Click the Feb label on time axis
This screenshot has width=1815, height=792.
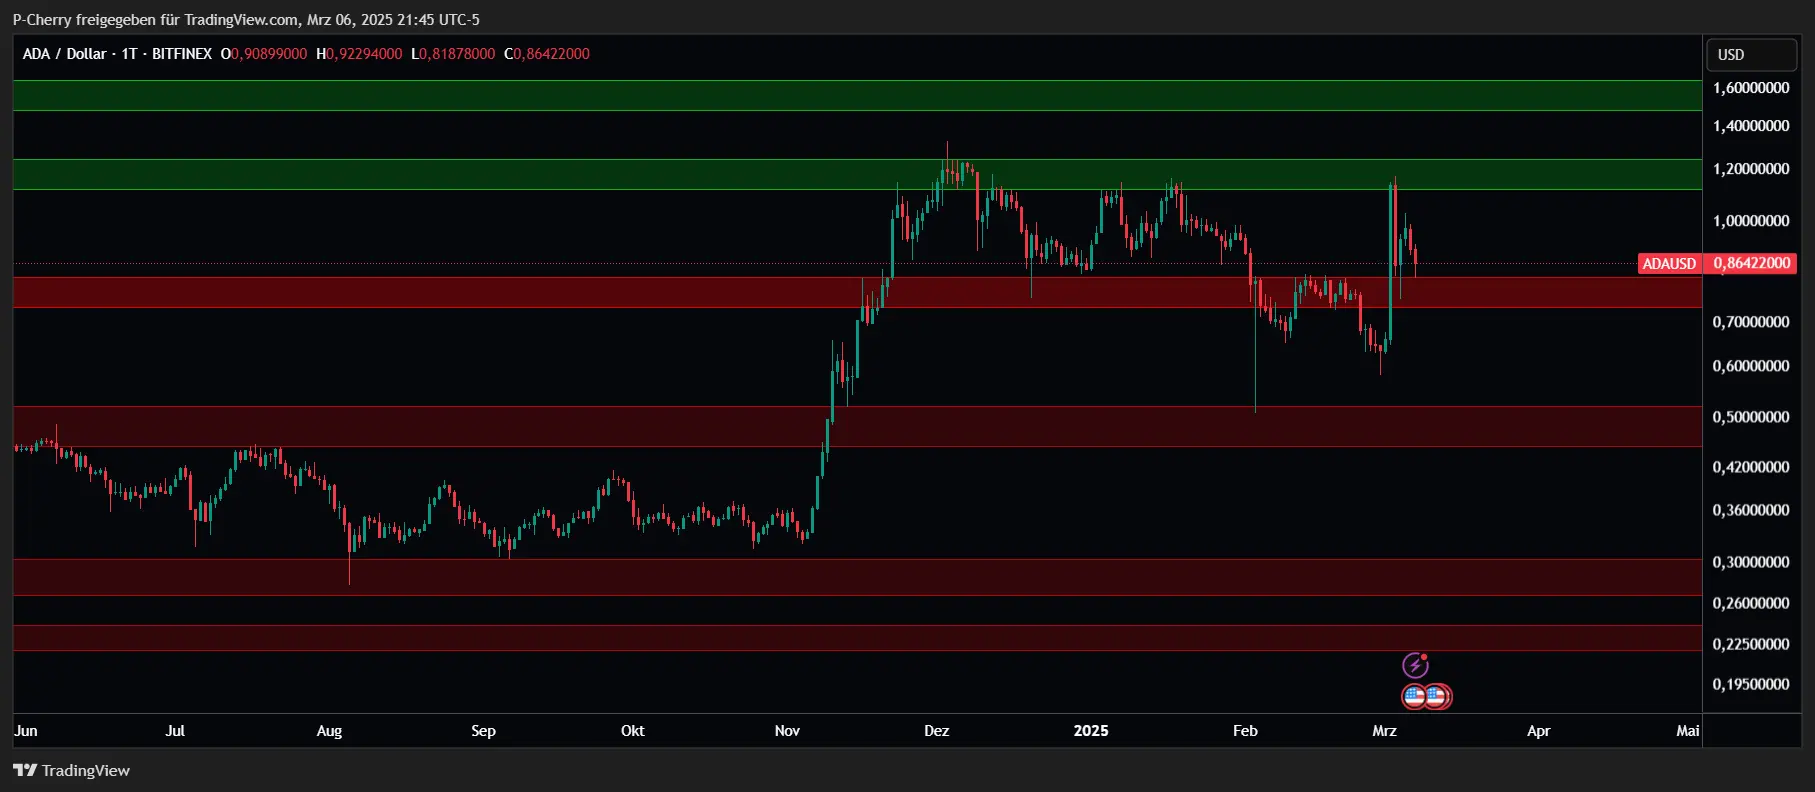pyautogui.click(x=1245, y=731)
